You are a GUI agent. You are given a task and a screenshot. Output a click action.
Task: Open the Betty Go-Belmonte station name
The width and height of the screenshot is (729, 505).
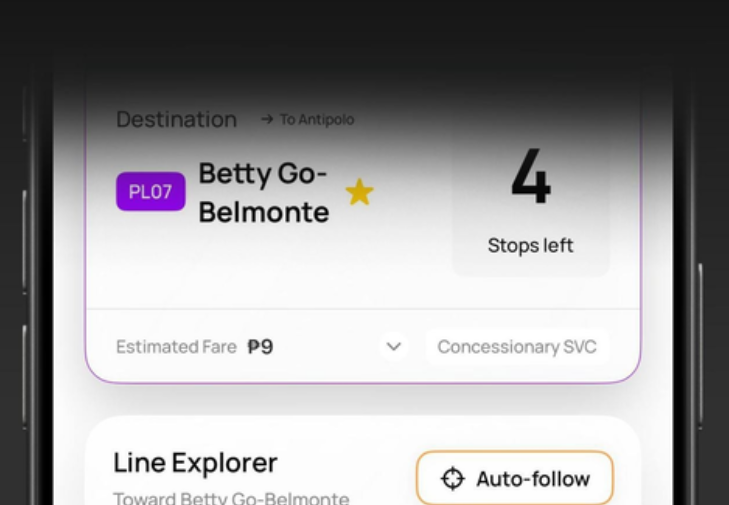(264, 192)
